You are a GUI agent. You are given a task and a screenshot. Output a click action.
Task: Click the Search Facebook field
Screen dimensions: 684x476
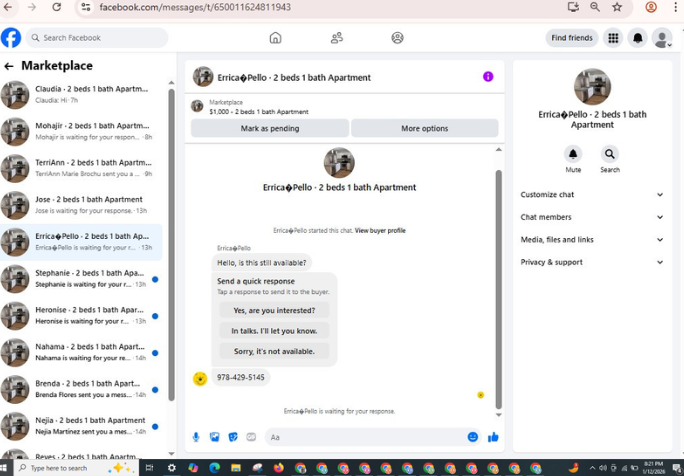tap(97, 38)
